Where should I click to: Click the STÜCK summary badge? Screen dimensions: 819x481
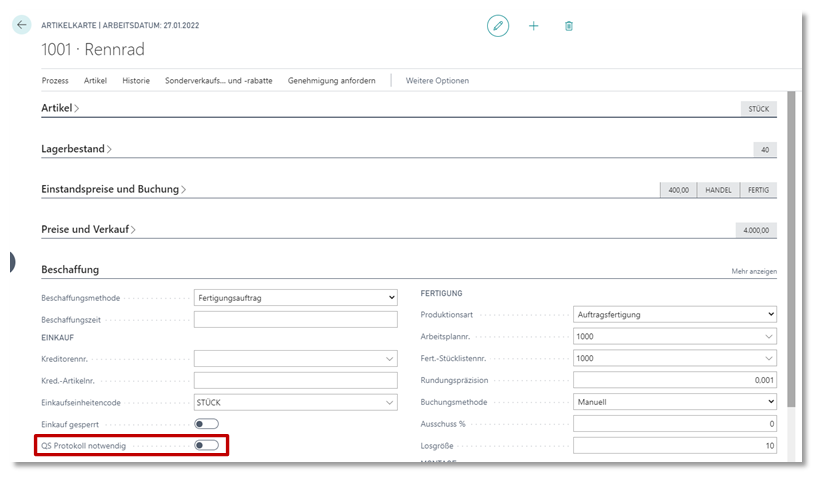tap(758, 109)
